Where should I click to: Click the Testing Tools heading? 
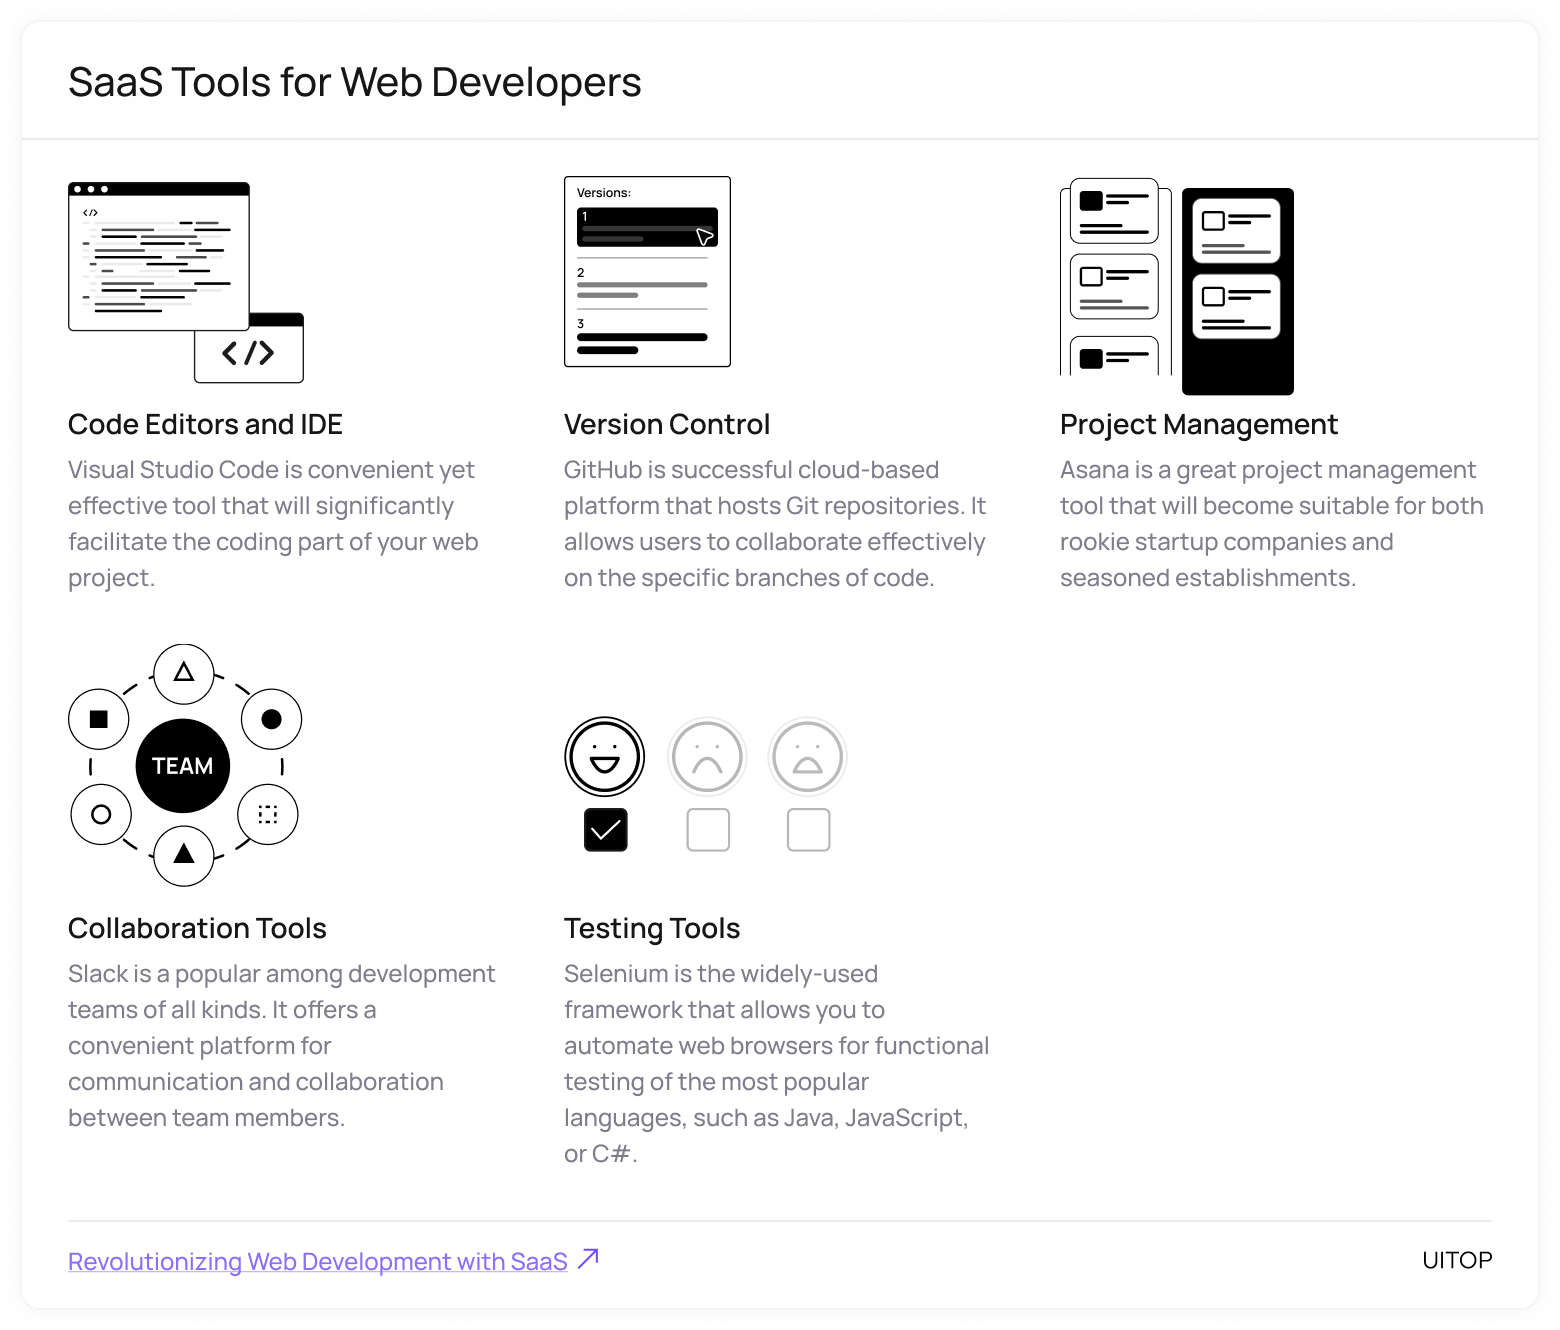[652, 929]
